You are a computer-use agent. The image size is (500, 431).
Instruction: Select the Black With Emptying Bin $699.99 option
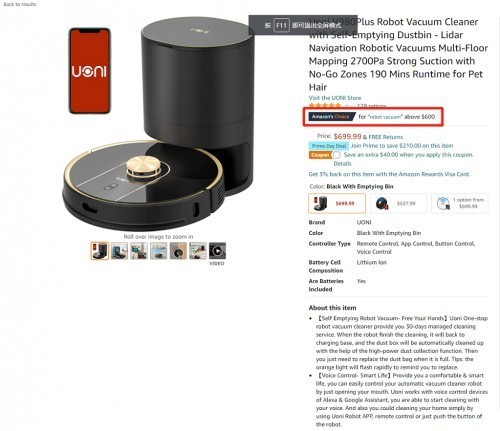point(337,203)
